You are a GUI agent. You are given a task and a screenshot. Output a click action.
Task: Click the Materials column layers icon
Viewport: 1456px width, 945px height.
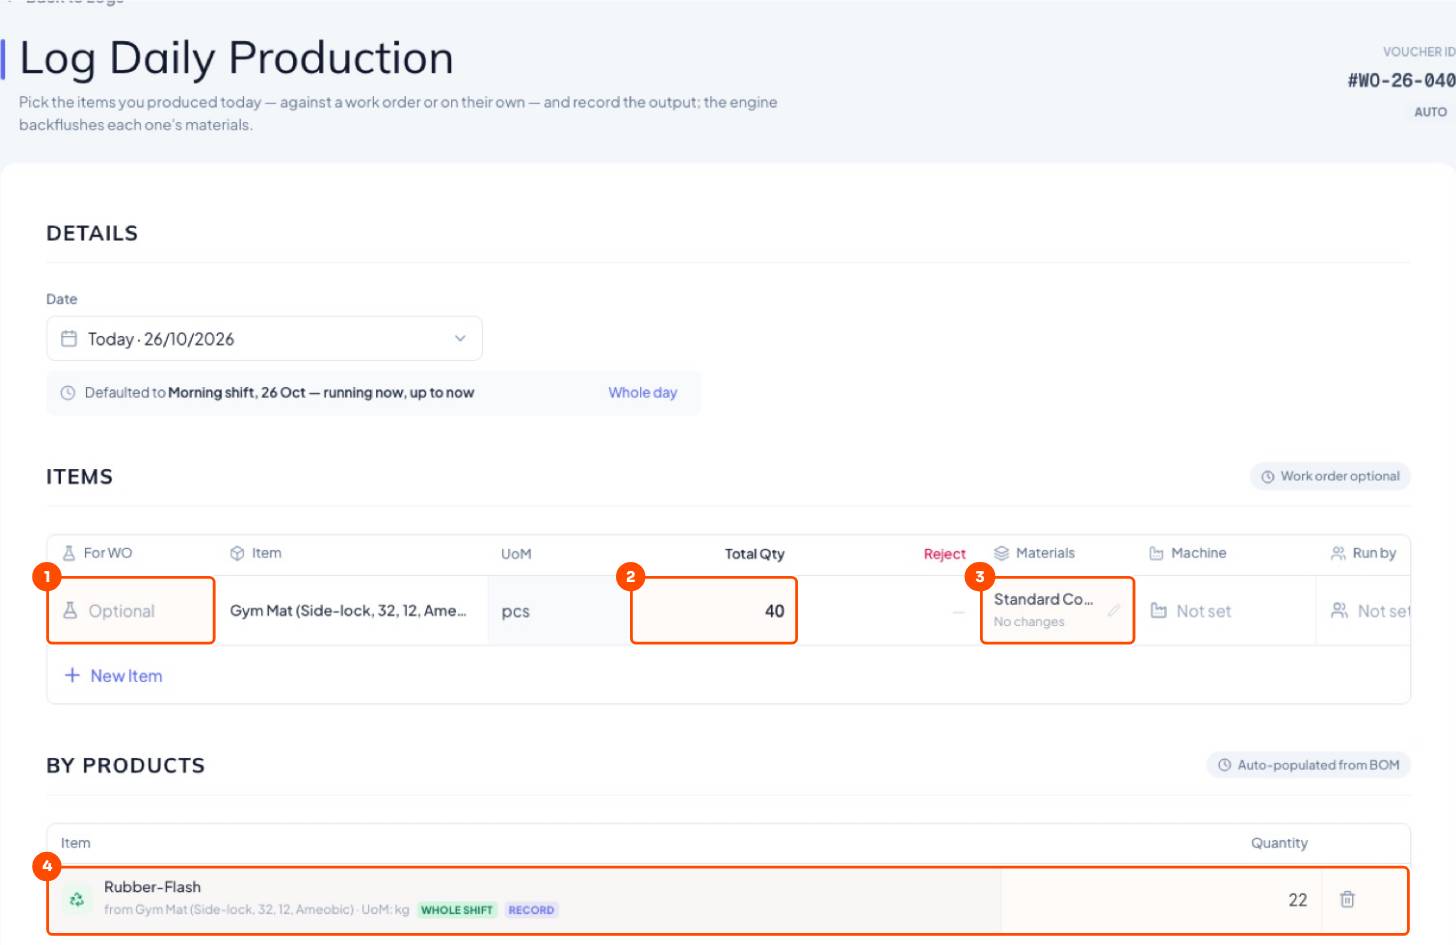pos(1001,553)
